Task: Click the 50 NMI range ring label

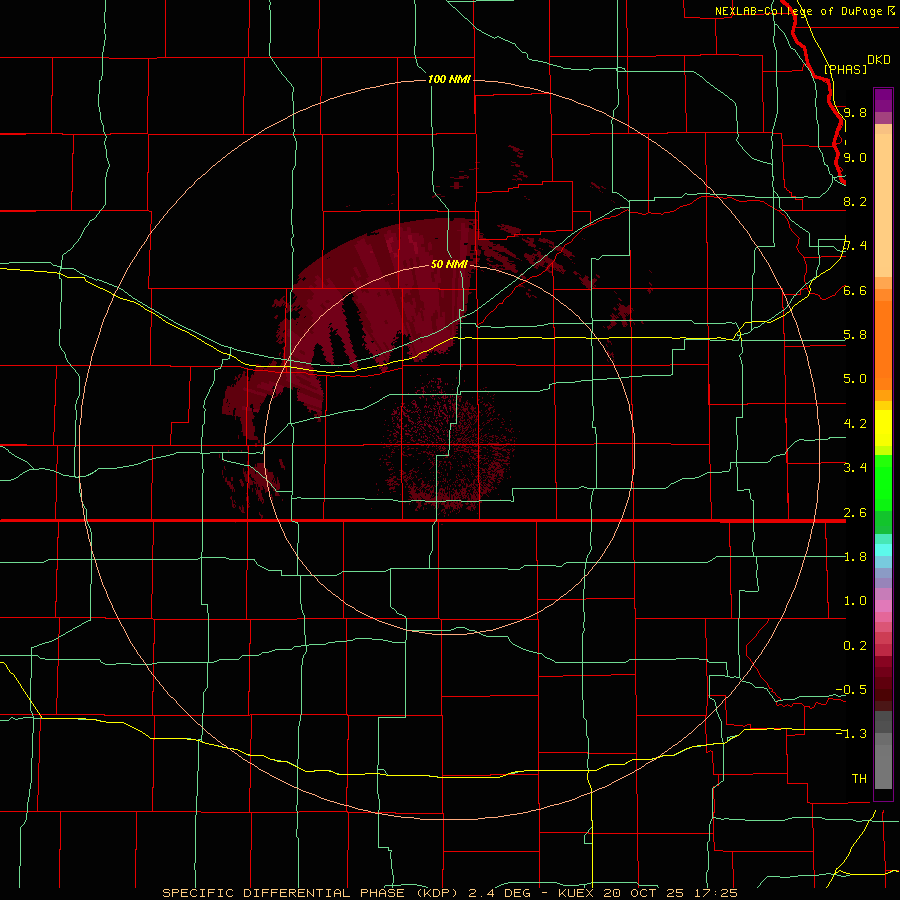Action: click(x=449, y=265)
